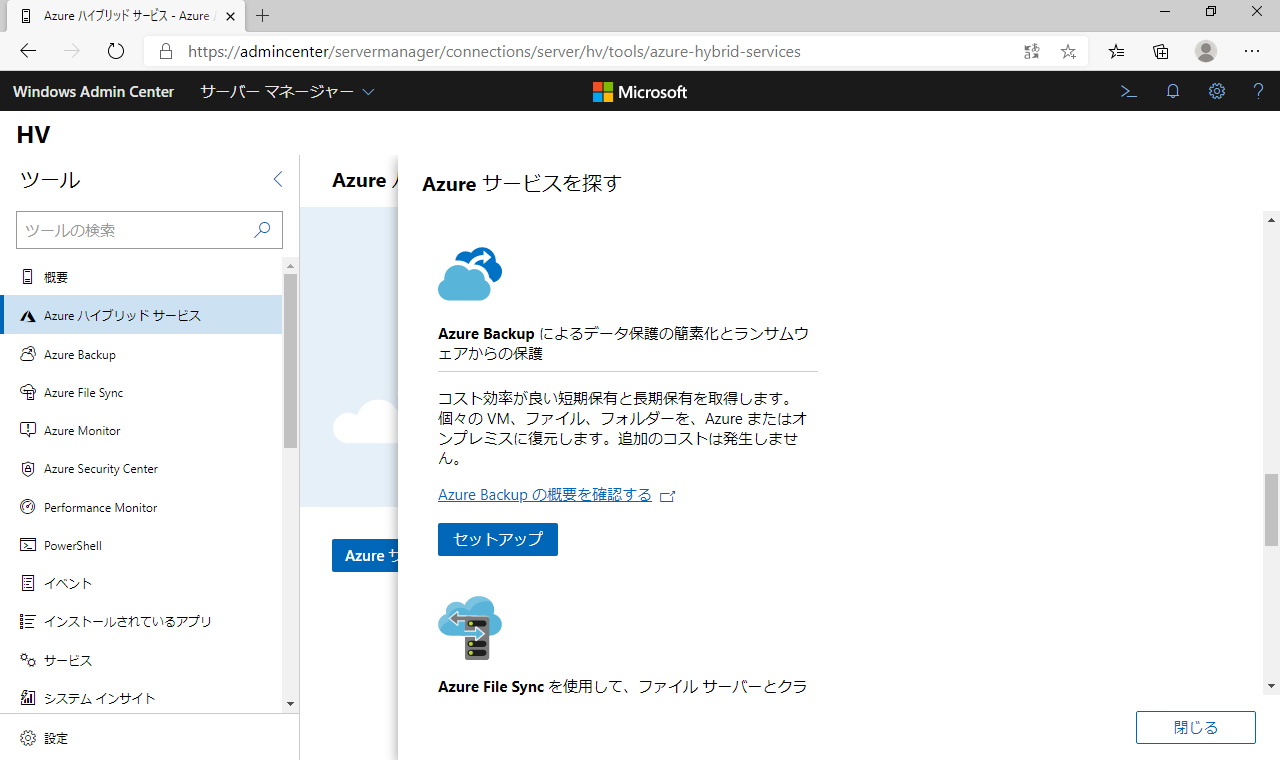
Task: Click the Azure File Sync sidebar icon
Action: coord(27,392)
